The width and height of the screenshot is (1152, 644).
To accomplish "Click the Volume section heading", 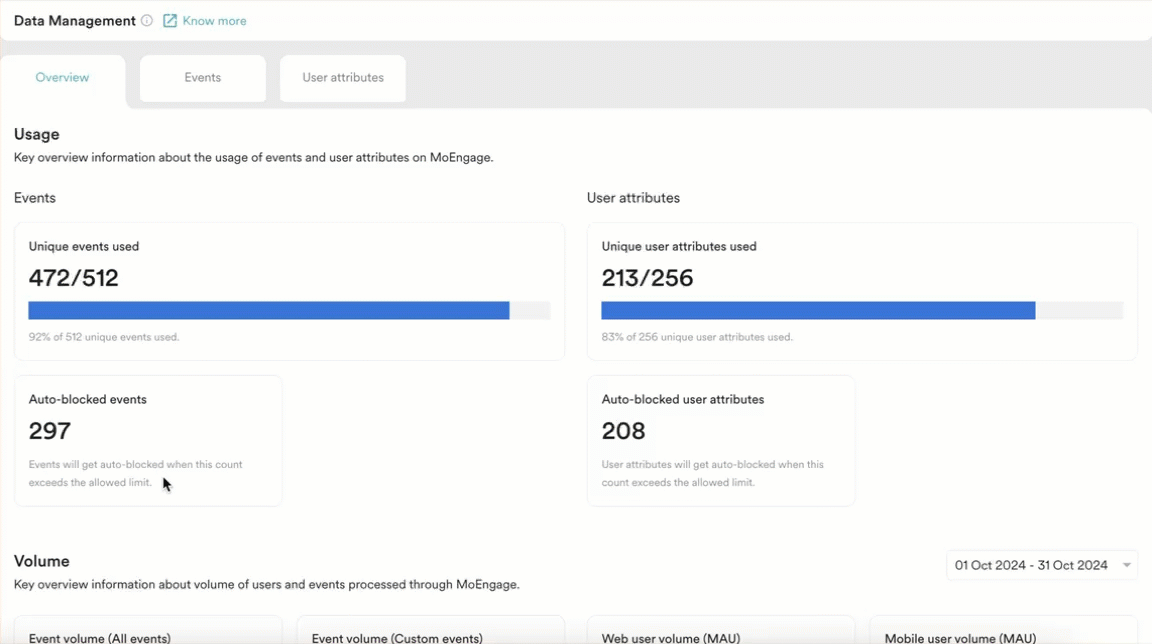I will (x=42, y=562).
